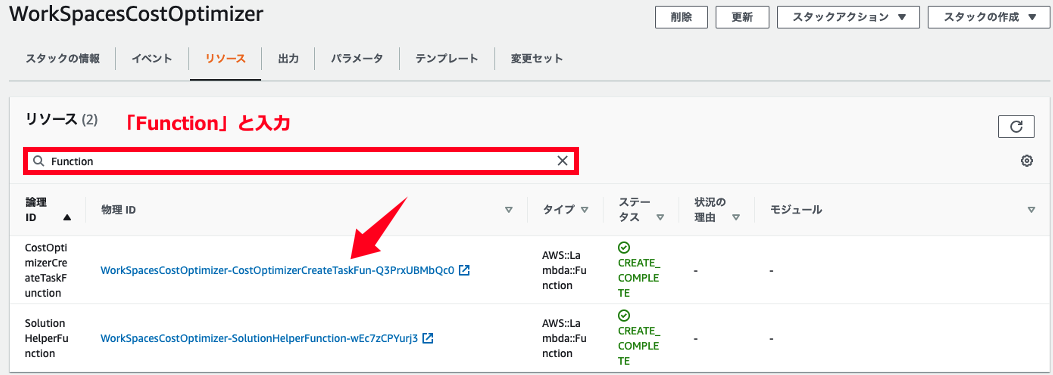Open the スタックアクション dropdown
Screen dimensions: 1053x375
tap(848, 17)
